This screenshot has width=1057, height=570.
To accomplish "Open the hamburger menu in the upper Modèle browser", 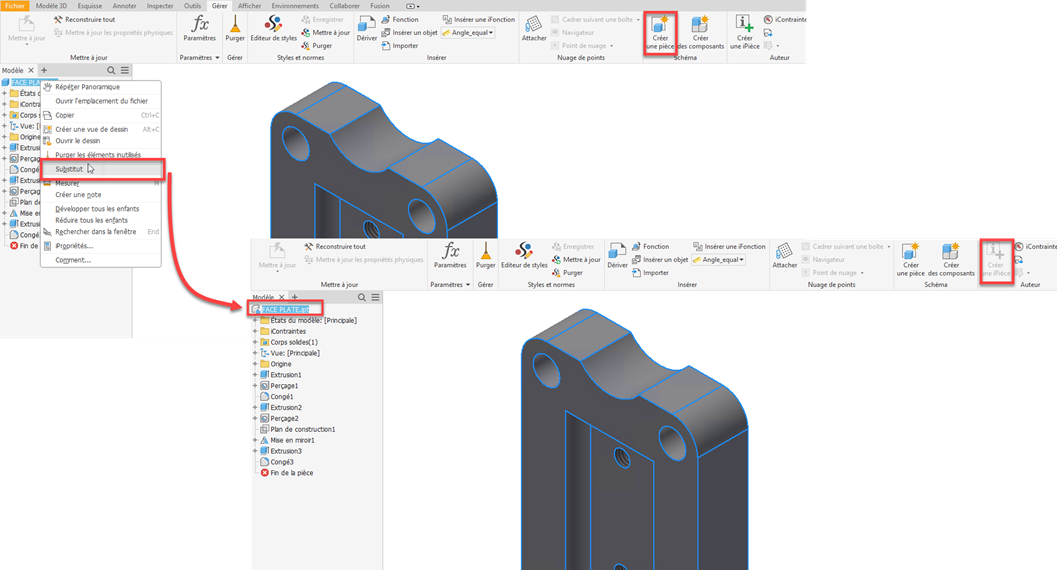I will coord(125,70).
